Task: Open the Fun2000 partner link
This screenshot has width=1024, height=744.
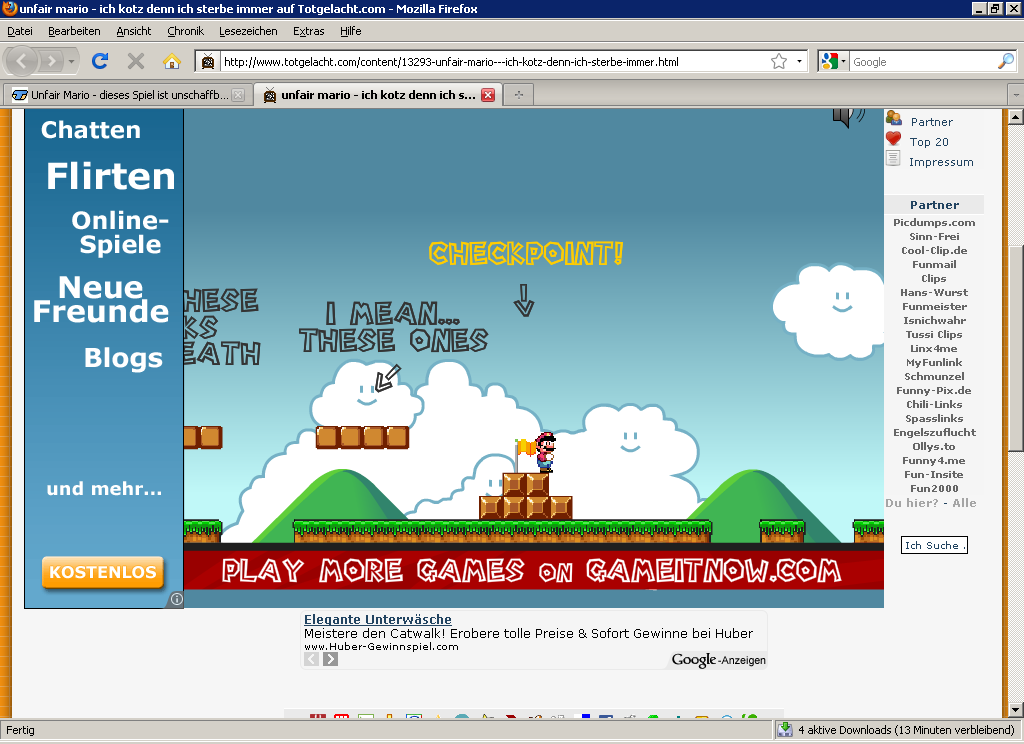Action: (x=934, y=489)
